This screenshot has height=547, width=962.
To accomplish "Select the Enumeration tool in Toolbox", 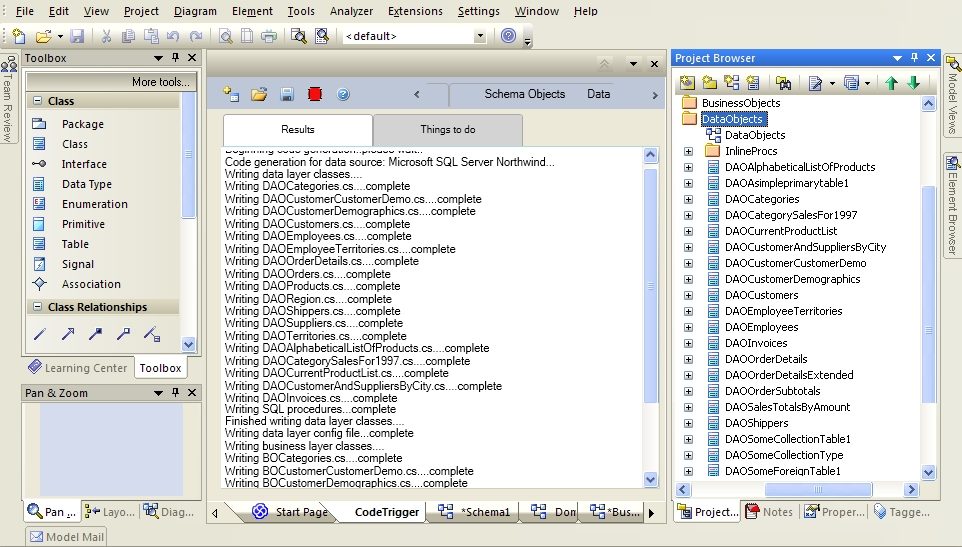I will pyautogui.click(x=94, y=204).
